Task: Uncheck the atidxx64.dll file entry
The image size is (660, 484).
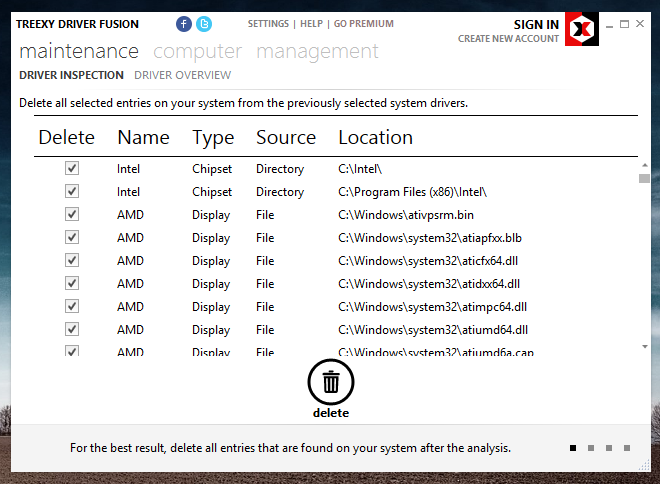Action: [72, 283]
